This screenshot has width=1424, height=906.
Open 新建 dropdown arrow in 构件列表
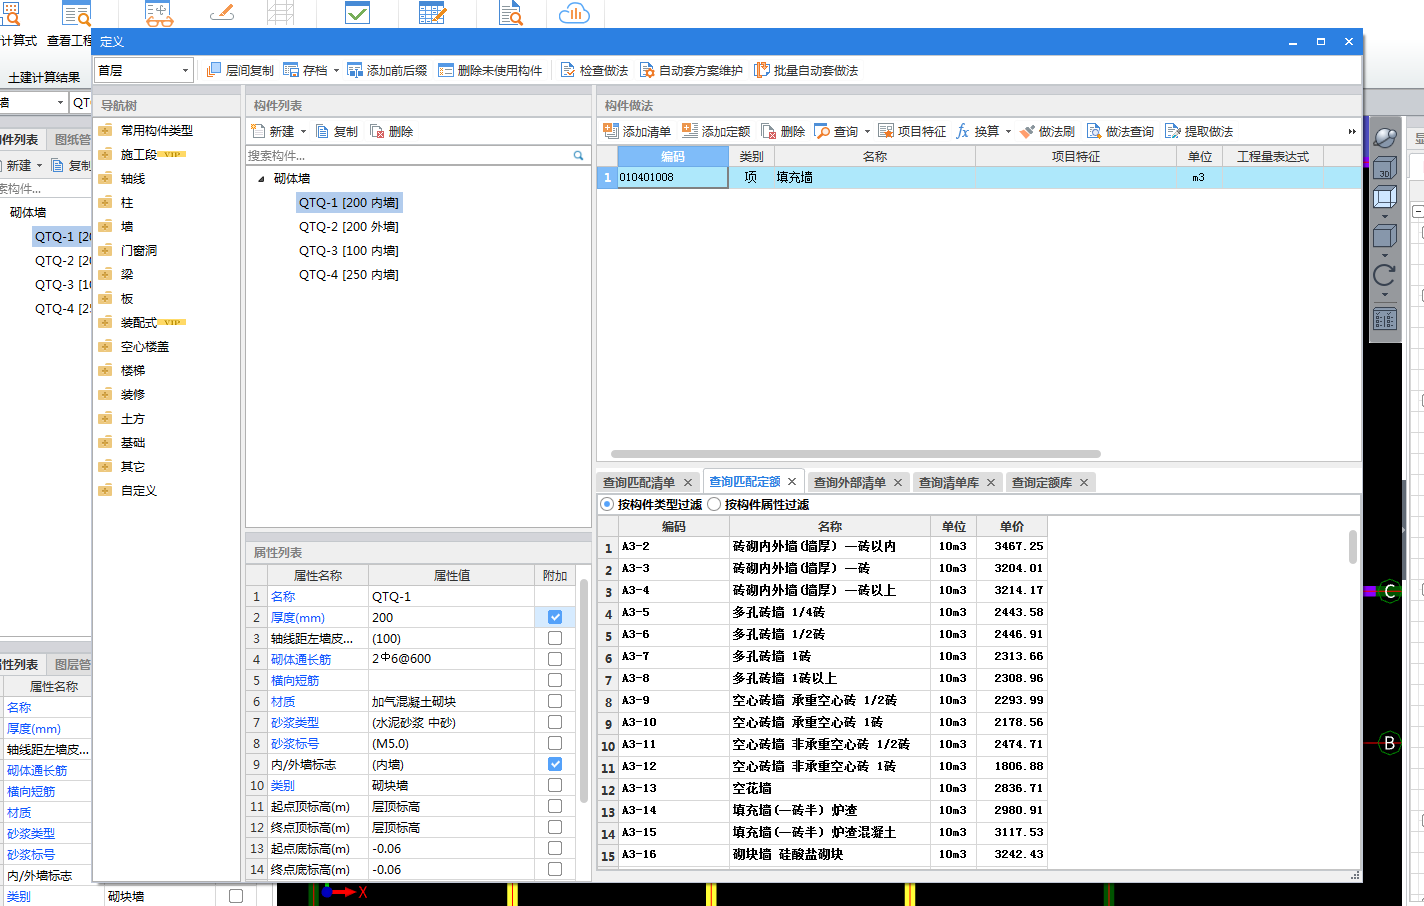(x=303, y=131)
